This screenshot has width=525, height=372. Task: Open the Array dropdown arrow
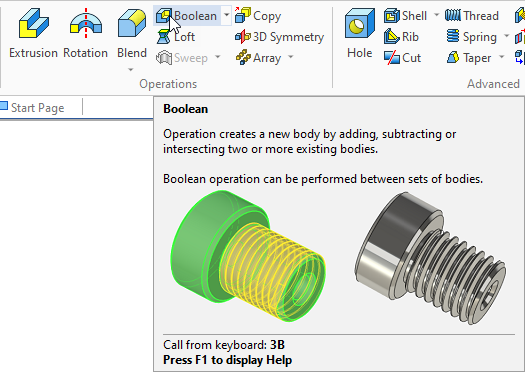click(291, 57)
